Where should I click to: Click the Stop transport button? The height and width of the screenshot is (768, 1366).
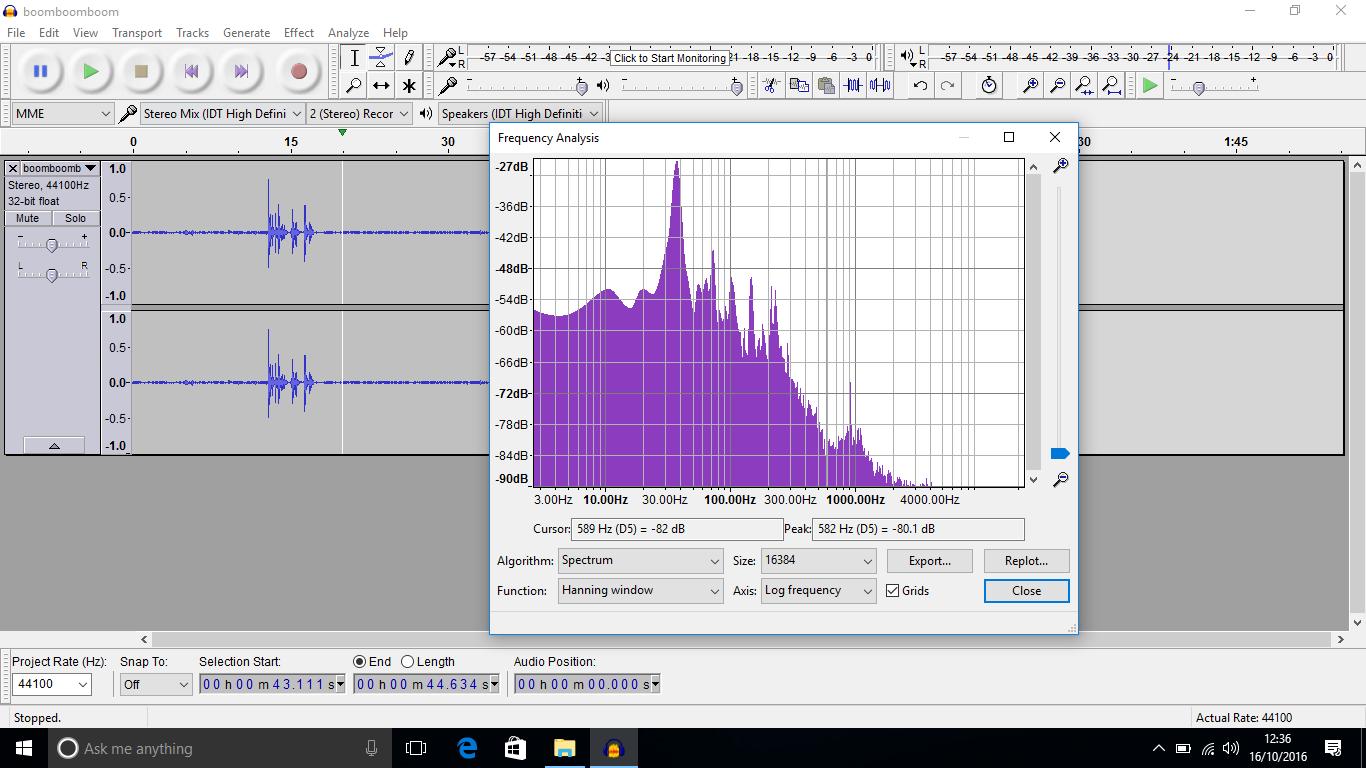[x=141, y=71]
